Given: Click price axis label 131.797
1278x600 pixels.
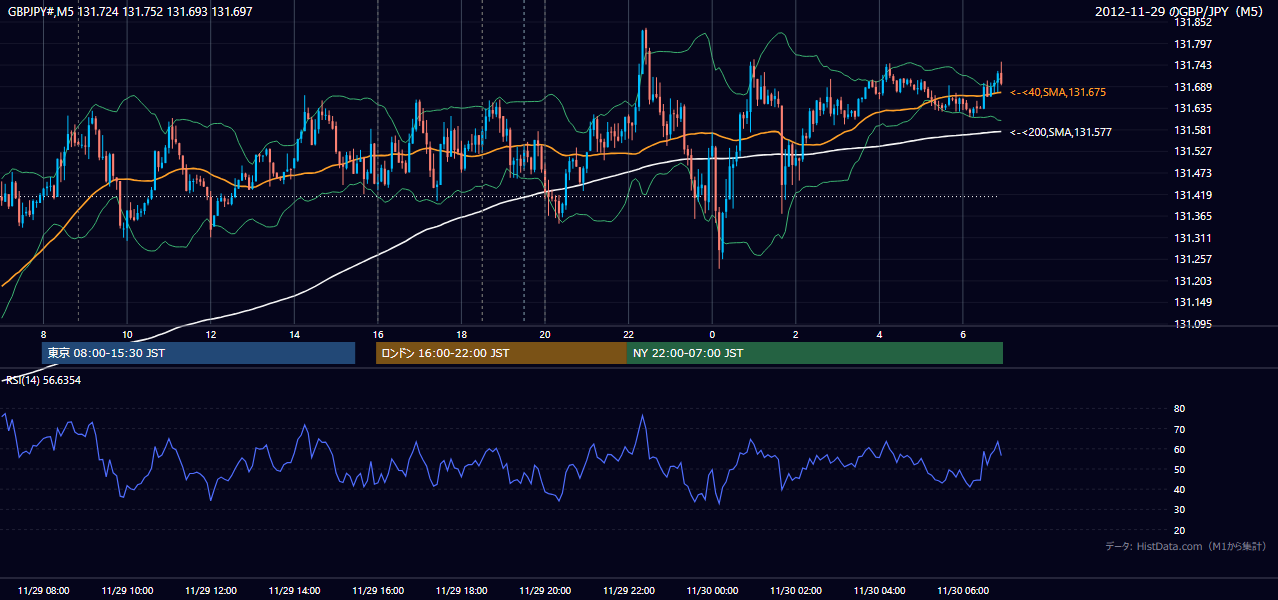Looking at the screenshot, I should 1192,44.
